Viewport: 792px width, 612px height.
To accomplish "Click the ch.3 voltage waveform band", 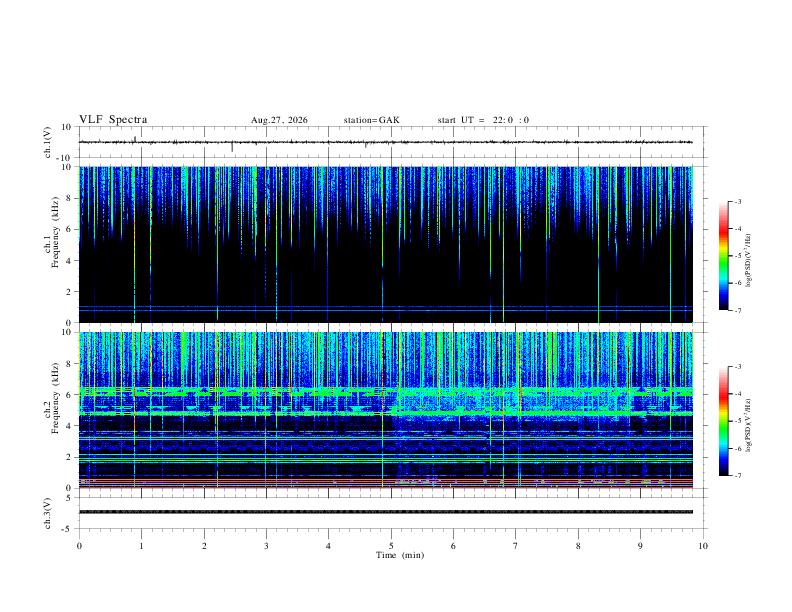I will pyautogui.click(x=385, y=512).
